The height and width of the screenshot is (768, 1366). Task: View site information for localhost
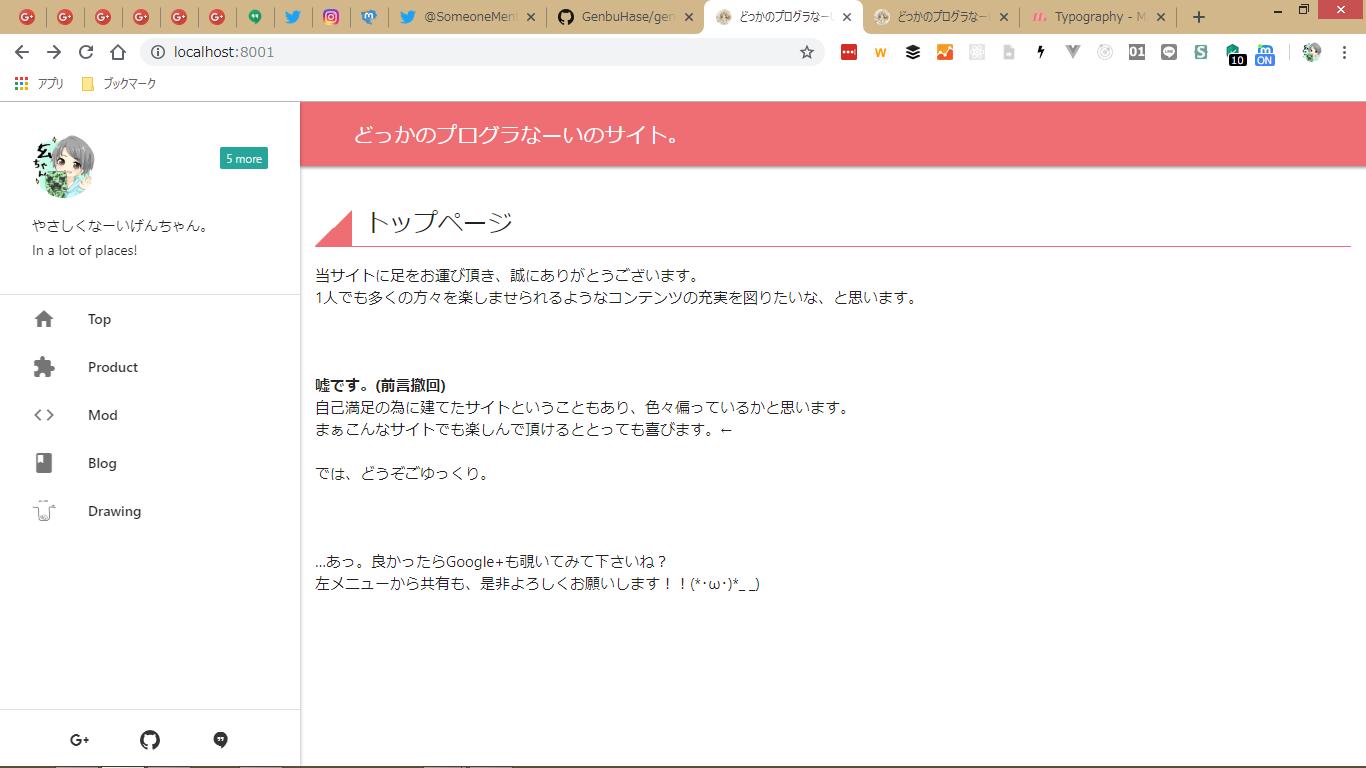coord(158,52)
